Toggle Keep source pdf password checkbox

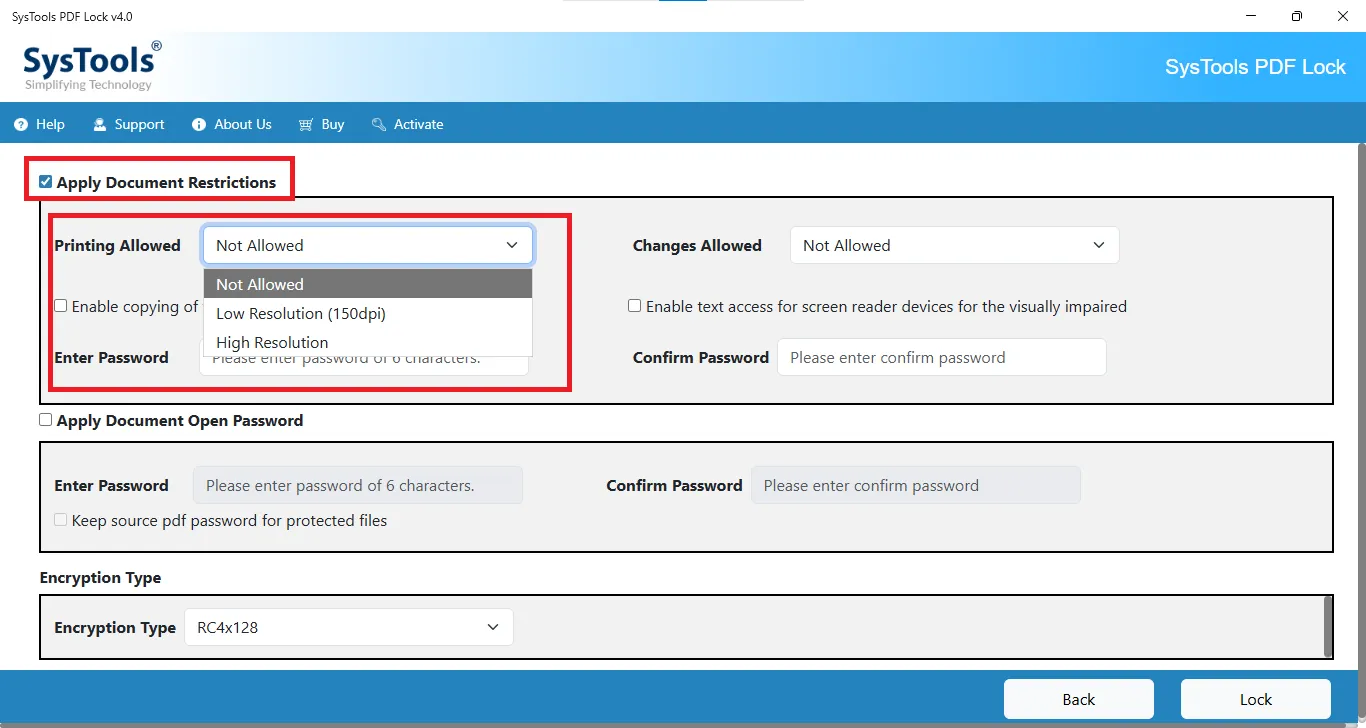(x=61, y=520)
